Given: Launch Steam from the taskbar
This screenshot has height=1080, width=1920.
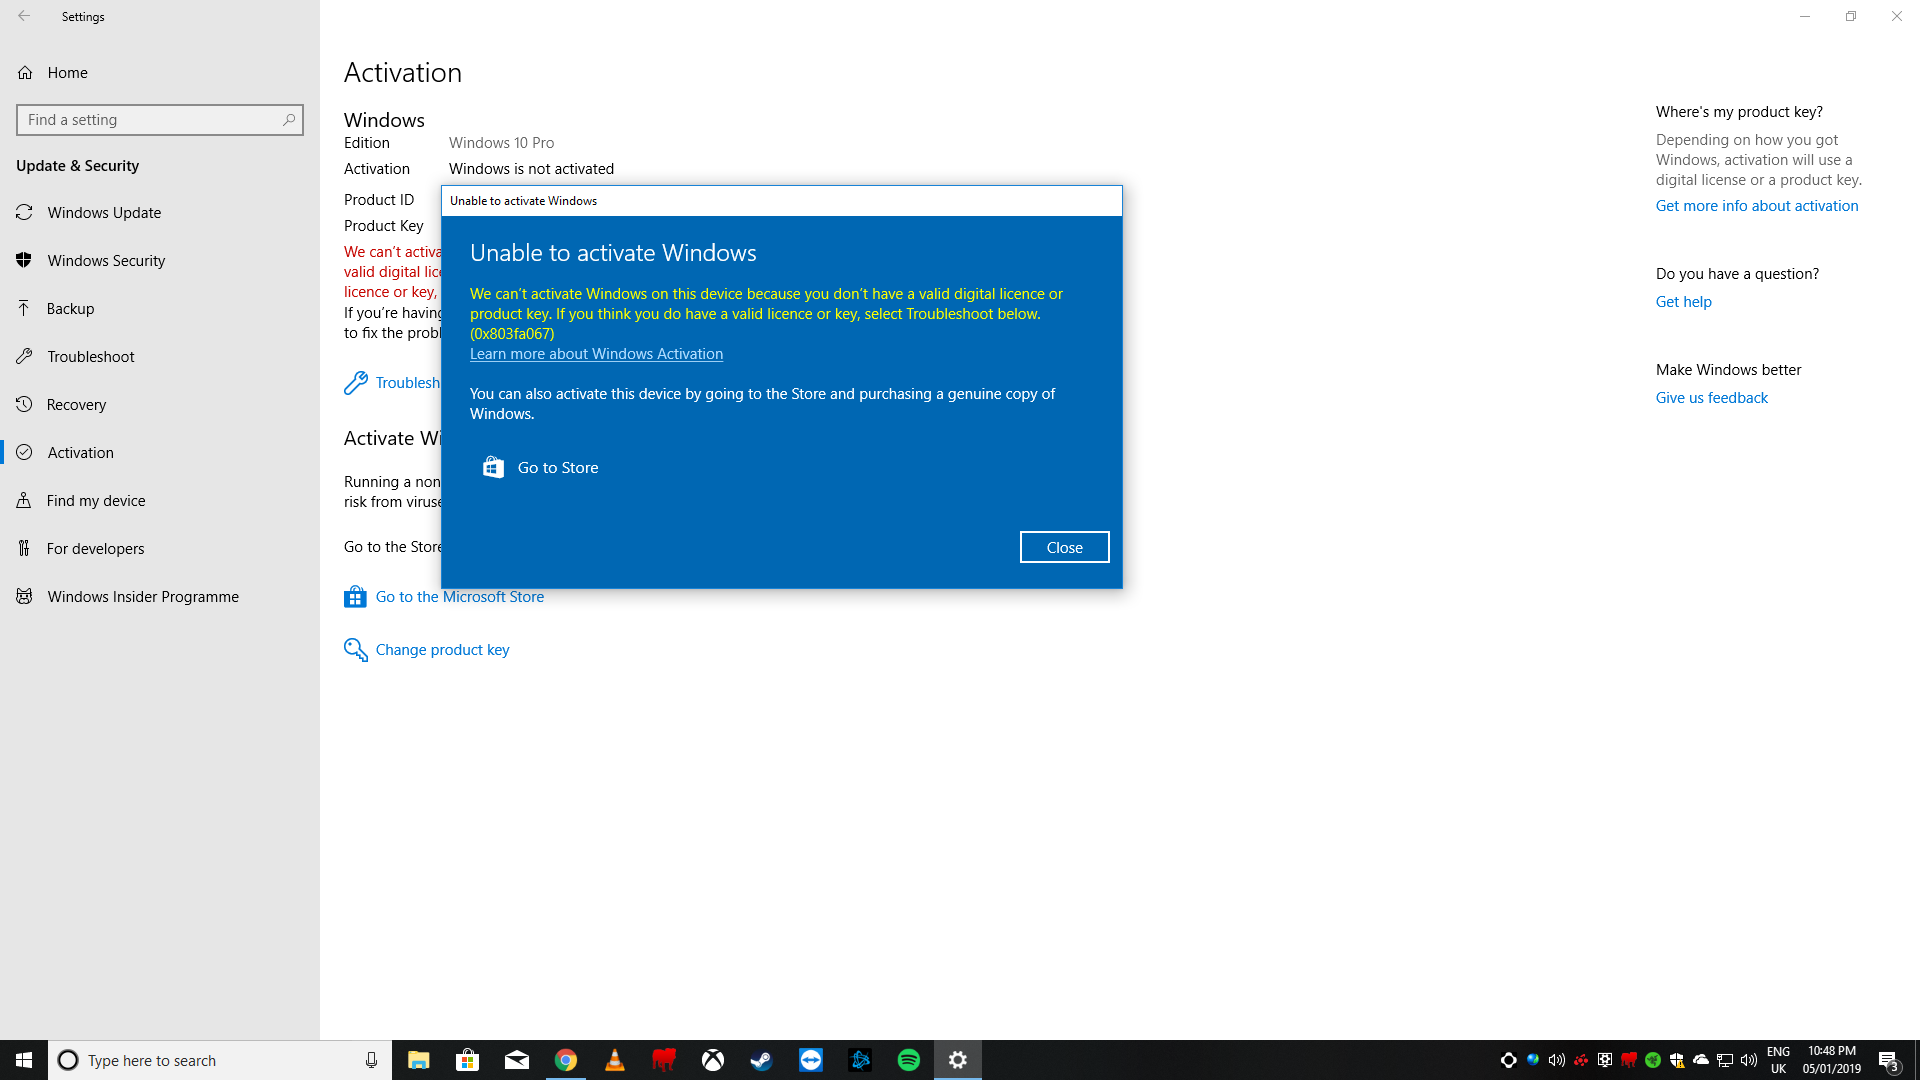Looking at the screenshot, I should click(762, 1060).
